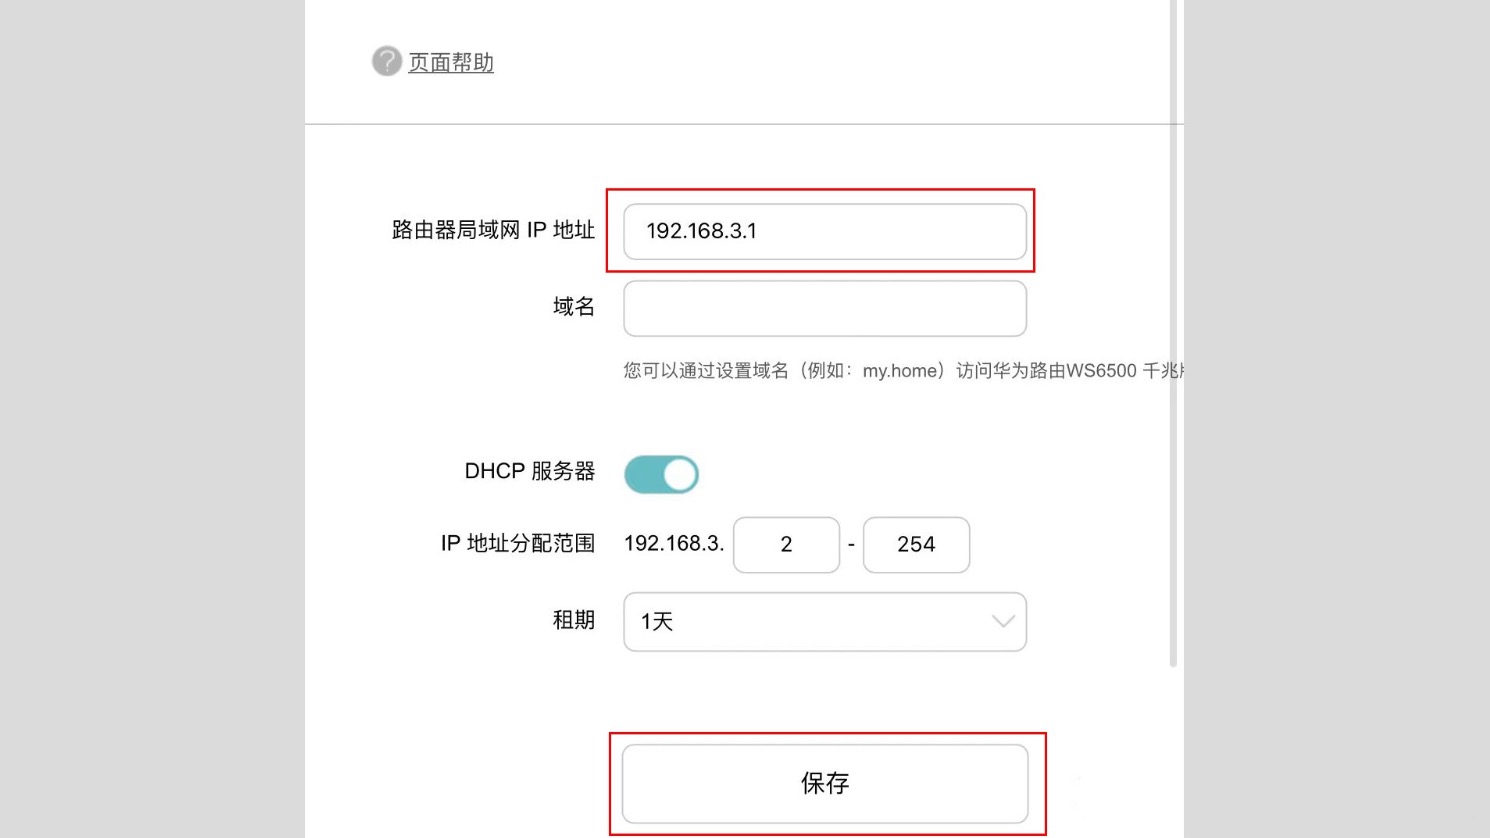
Task: Click the my.home domain example hint text
Action: click(x=898, y=370)
